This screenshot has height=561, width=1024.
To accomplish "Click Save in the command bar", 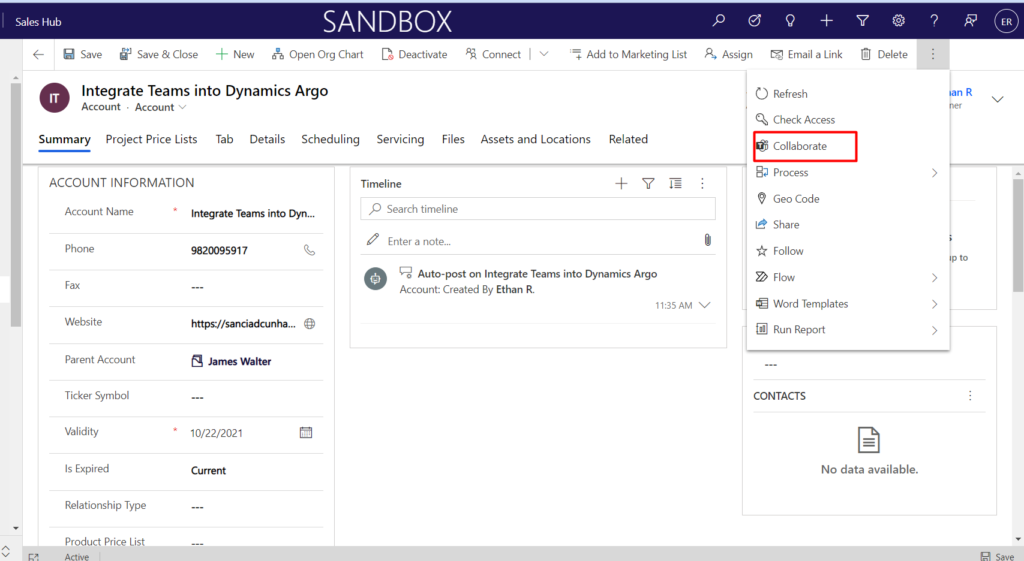I will (82, 54).
